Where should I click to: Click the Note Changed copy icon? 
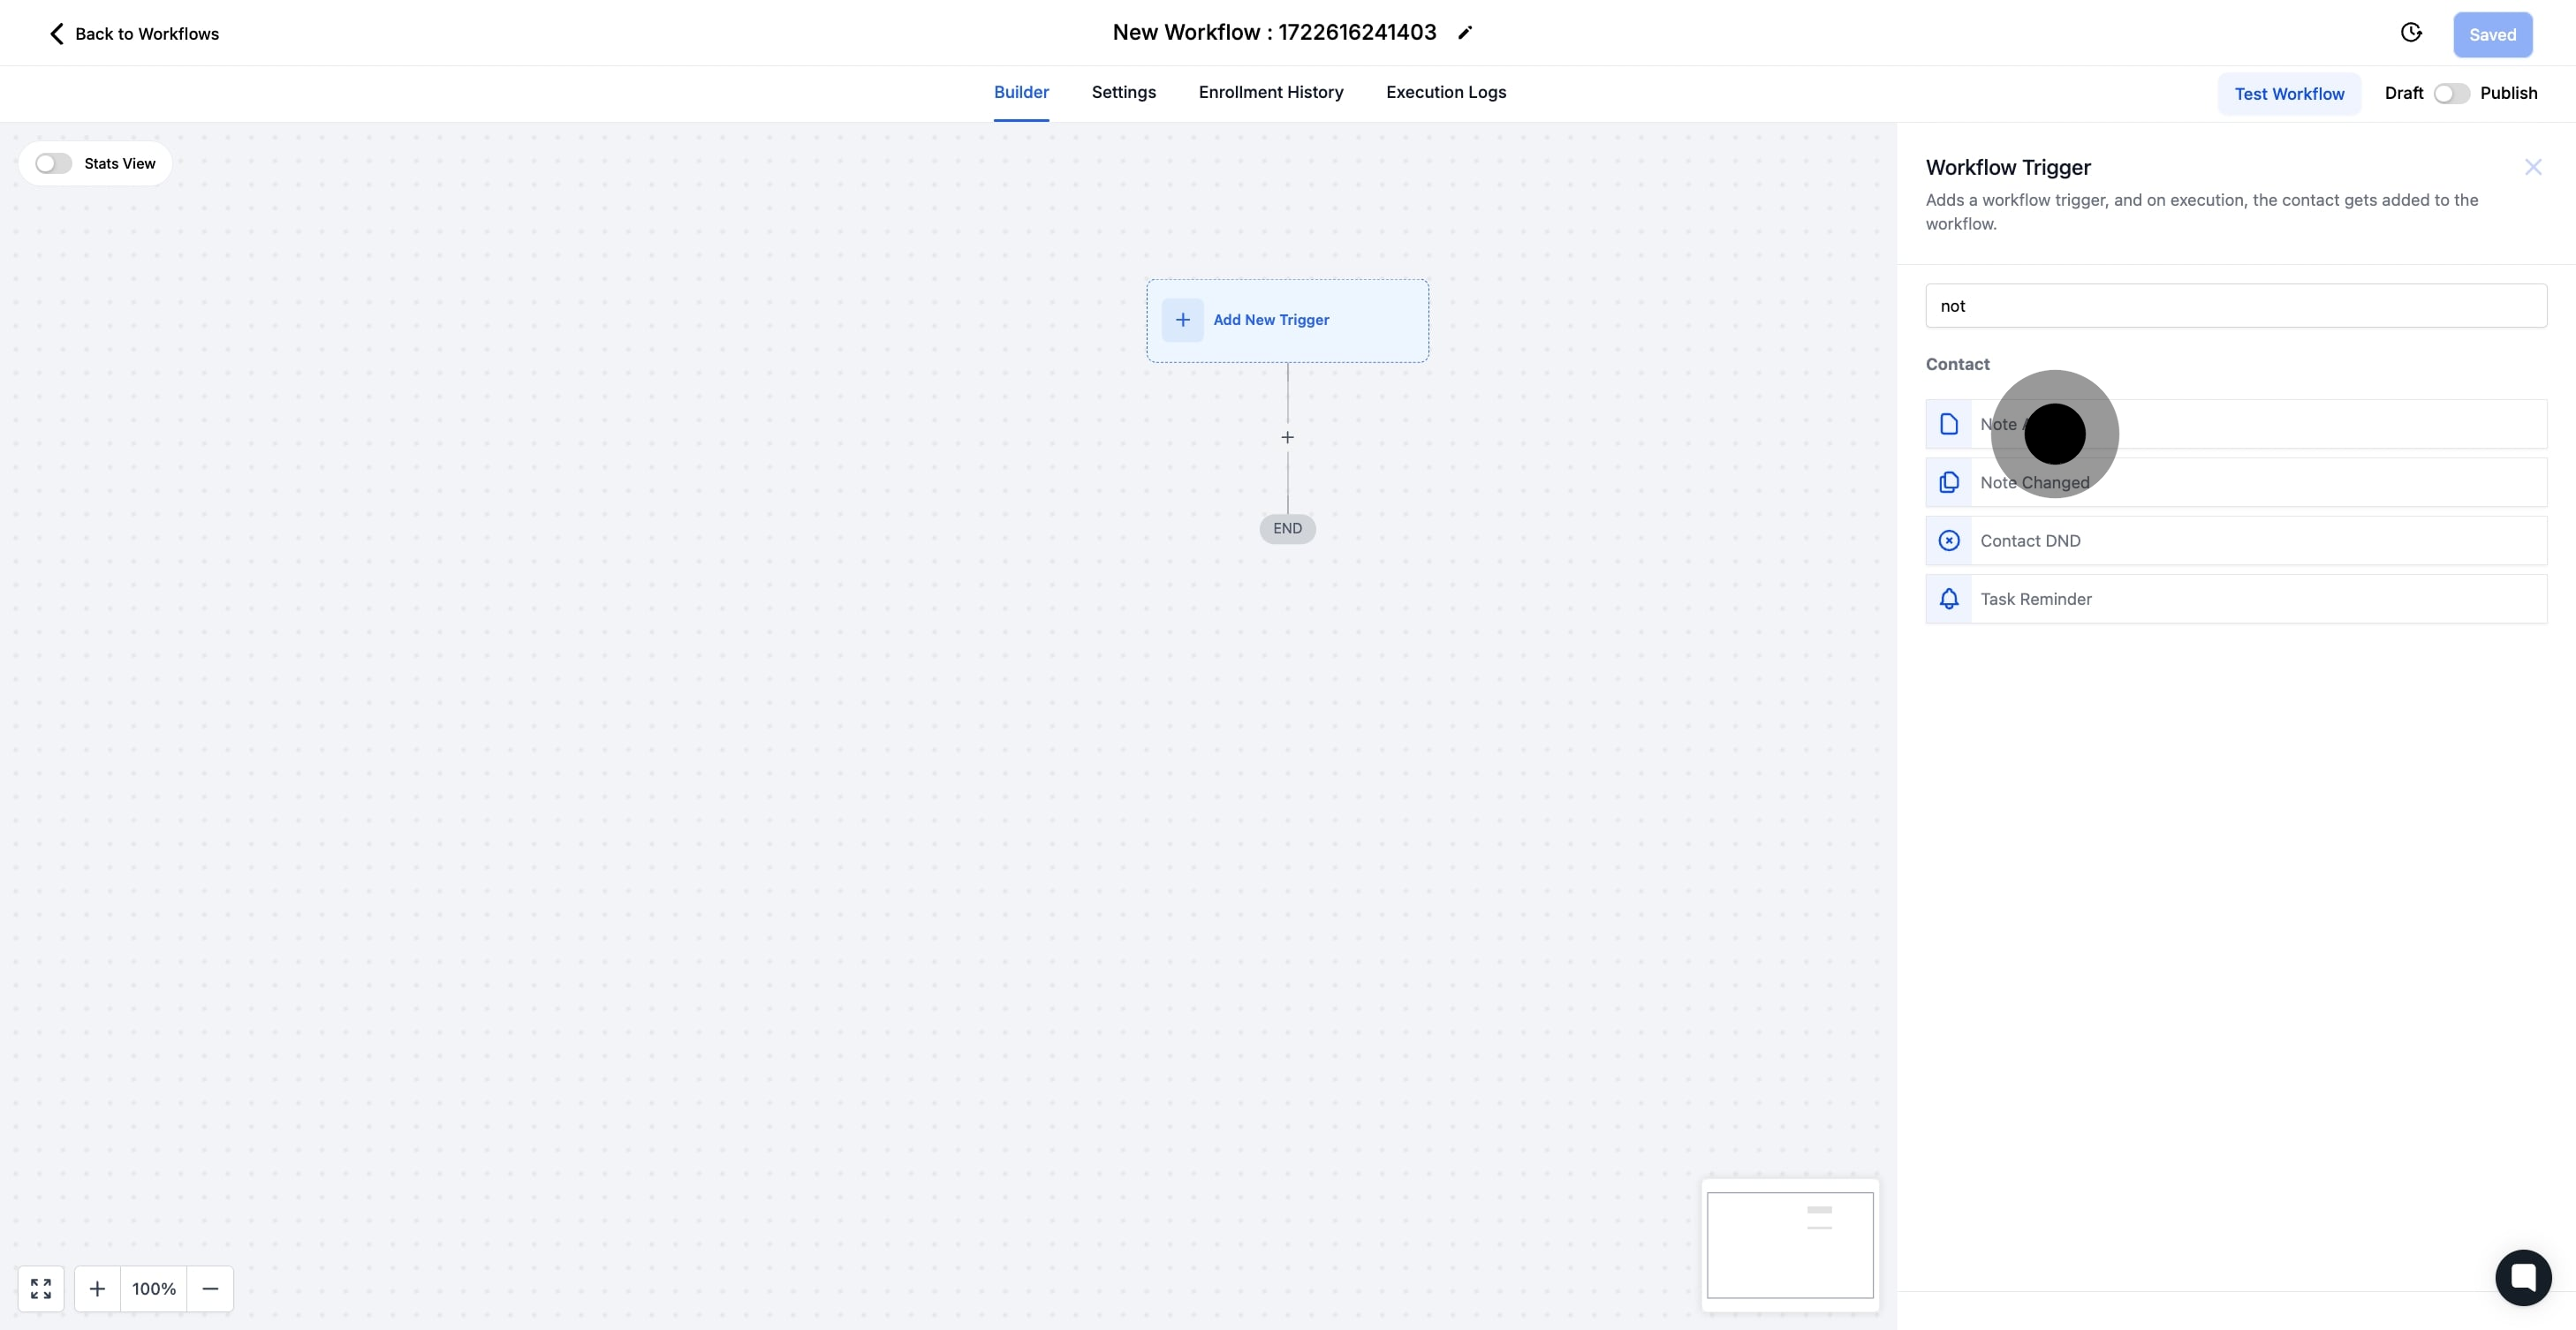point(1949,483)
